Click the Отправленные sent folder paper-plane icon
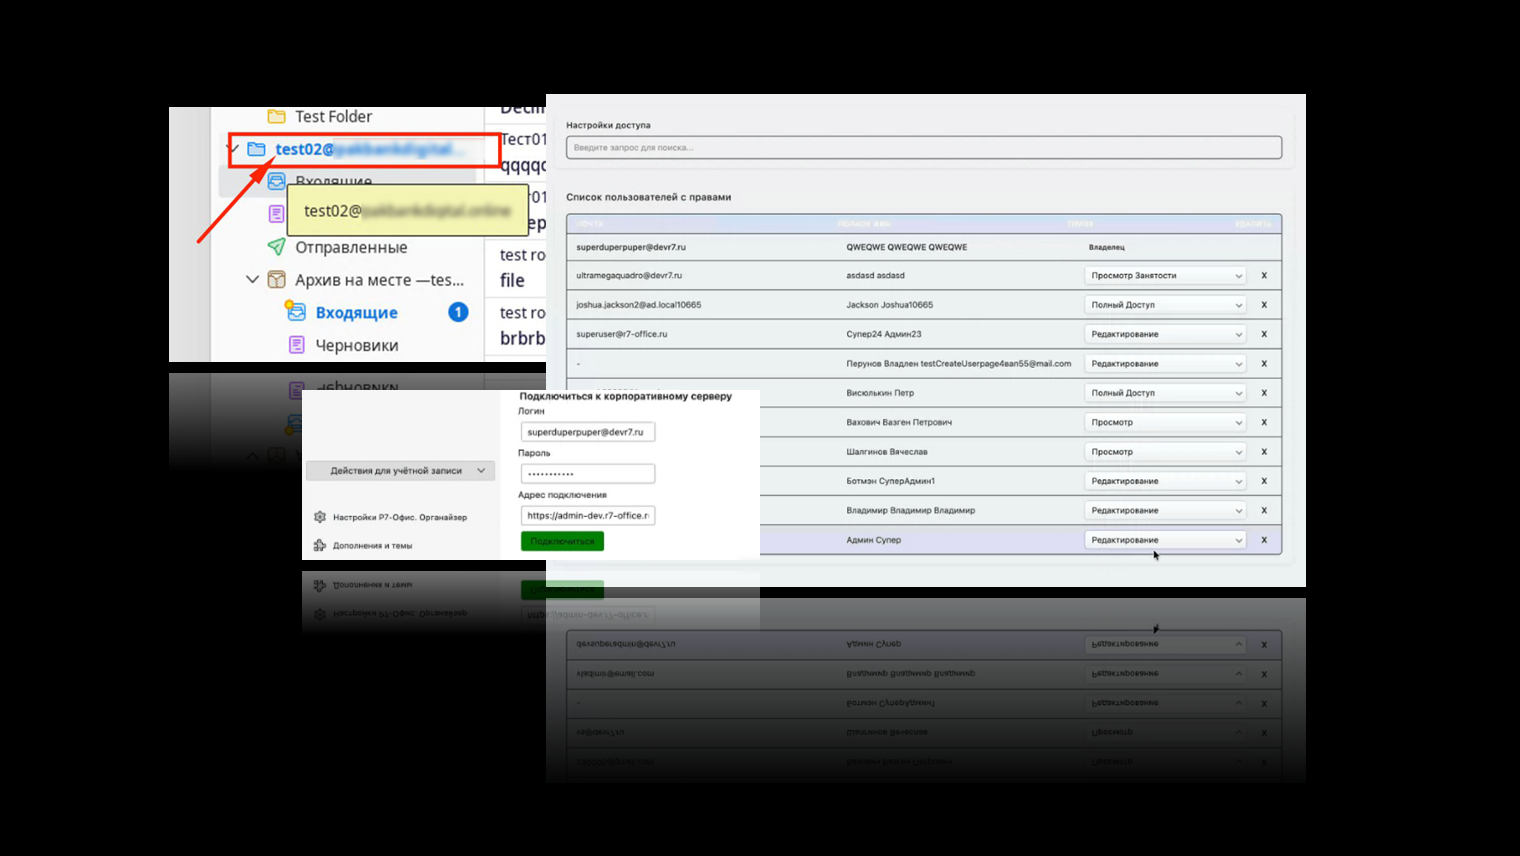1520x856 pixels. (x=277, y=247)
